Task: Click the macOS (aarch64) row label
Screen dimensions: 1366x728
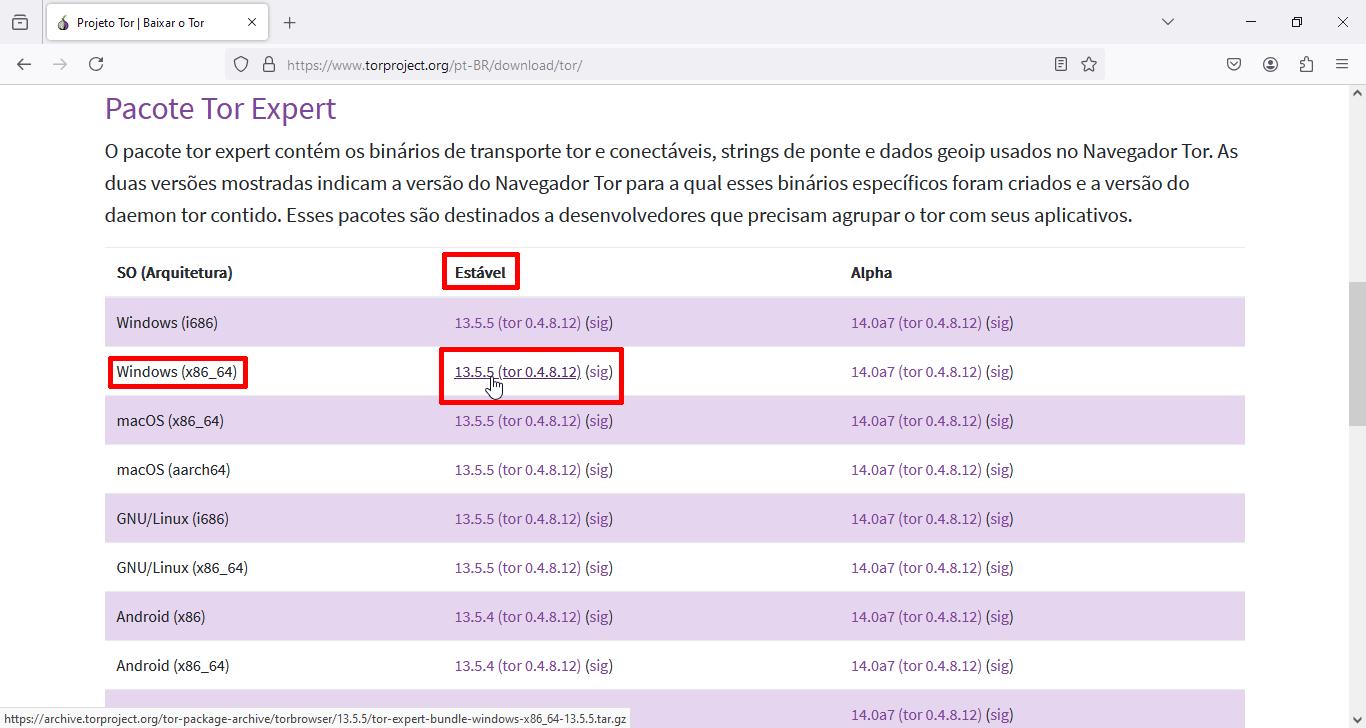Action: pyautogui.click(x=173, y=470)
